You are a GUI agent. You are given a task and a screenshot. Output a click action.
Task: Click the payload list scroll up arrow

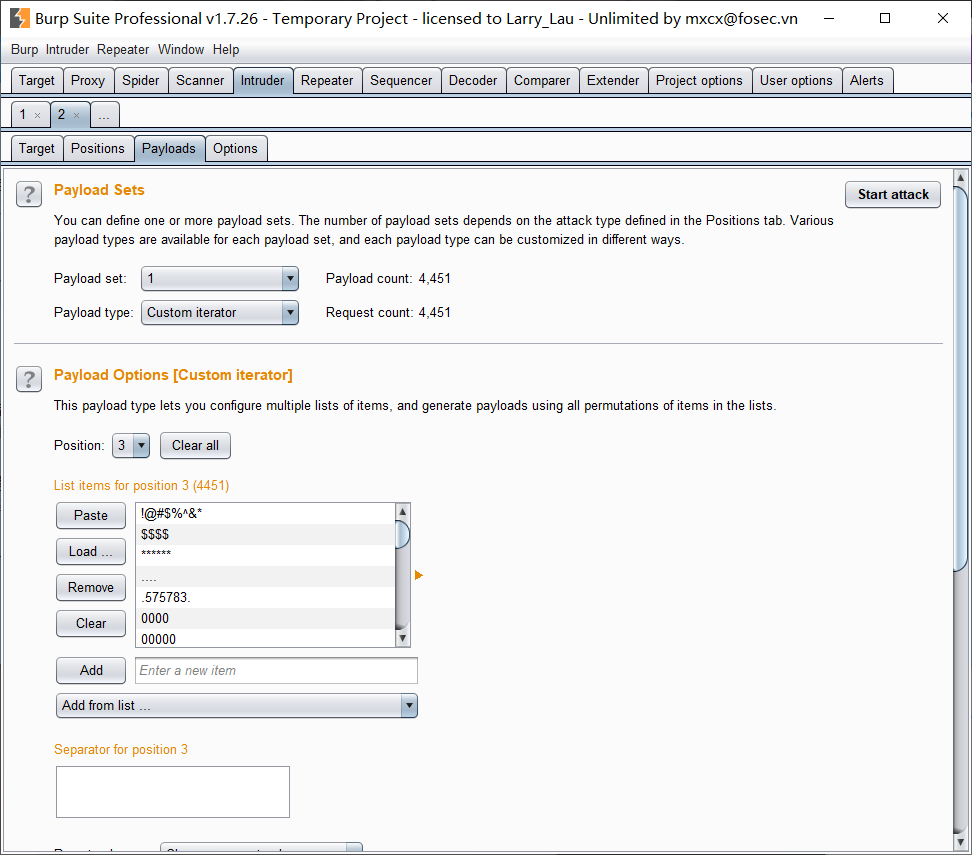tap(402, 512)
